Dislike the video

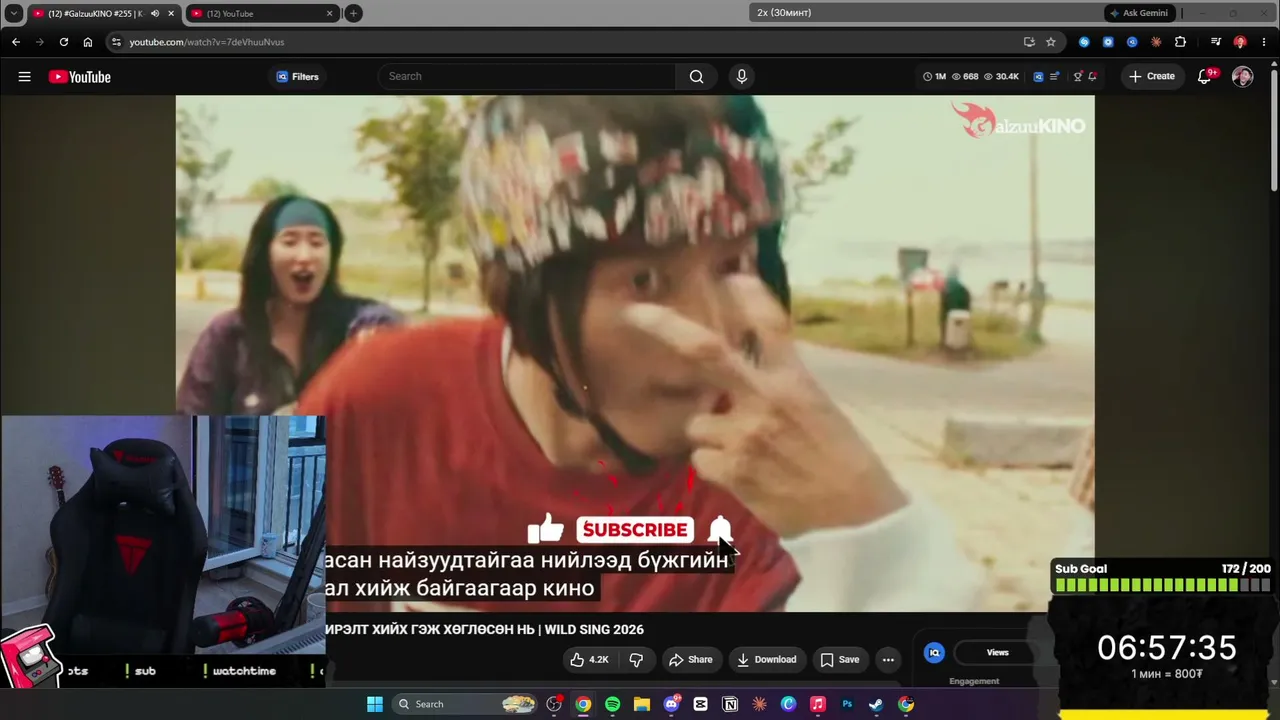pos(636,660)
